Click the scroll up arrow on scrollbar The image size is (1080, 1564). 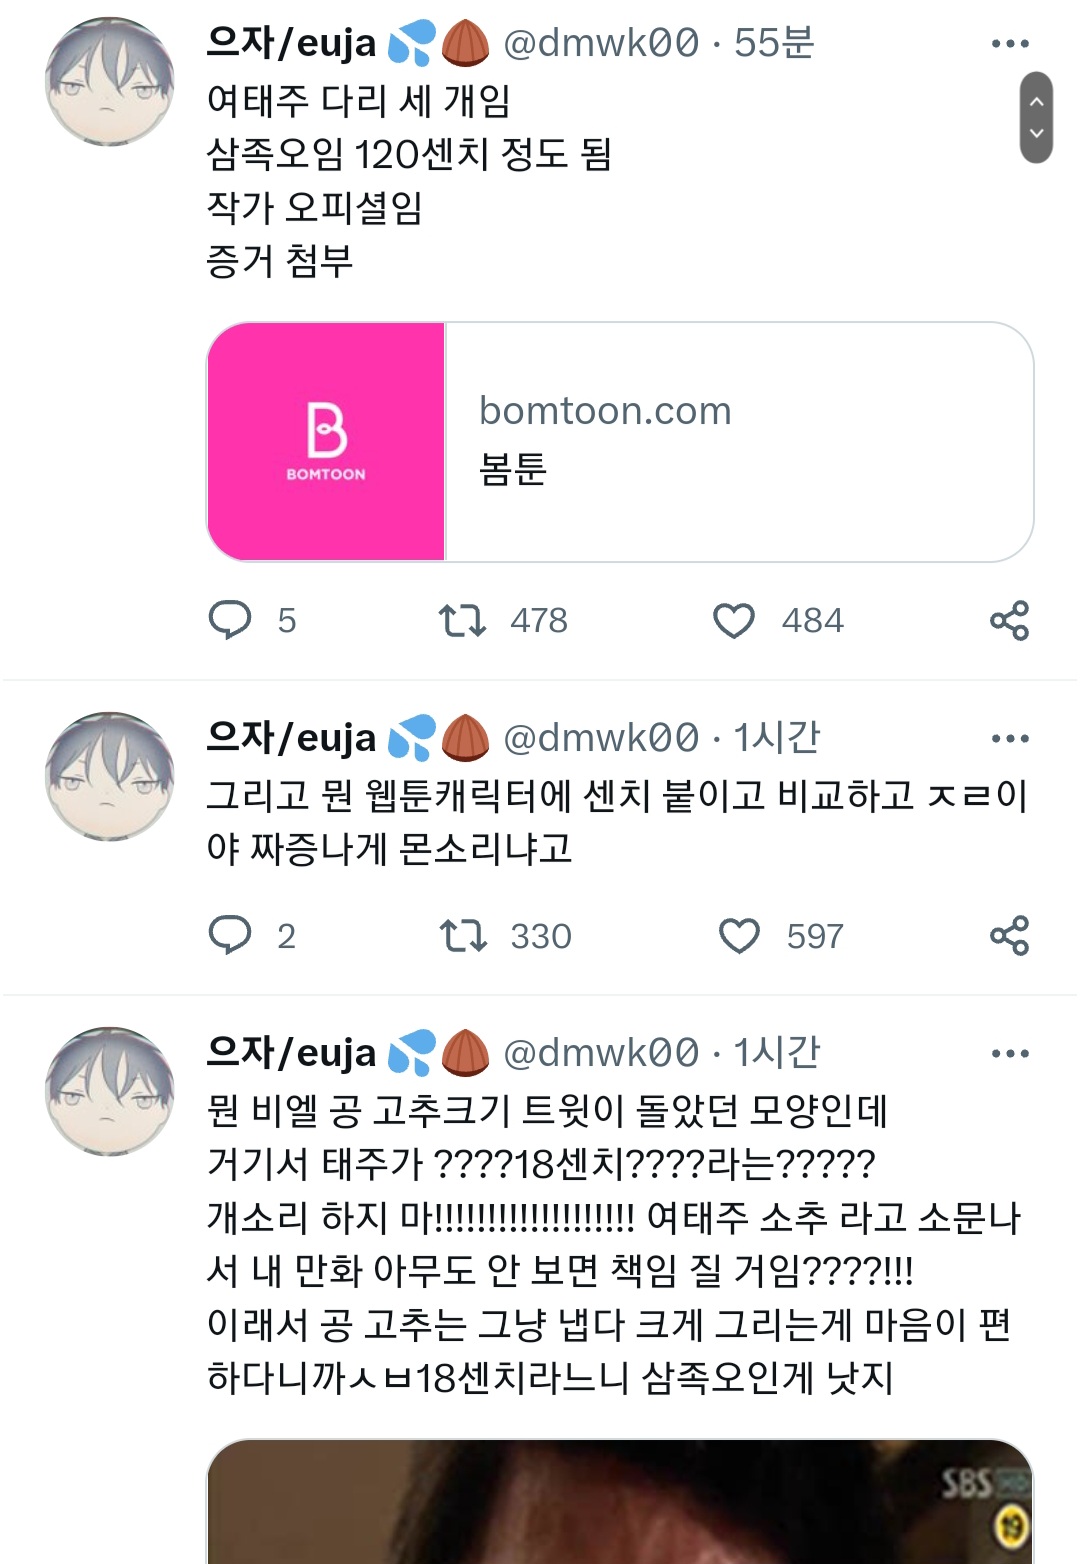(x=1036, y=101)
